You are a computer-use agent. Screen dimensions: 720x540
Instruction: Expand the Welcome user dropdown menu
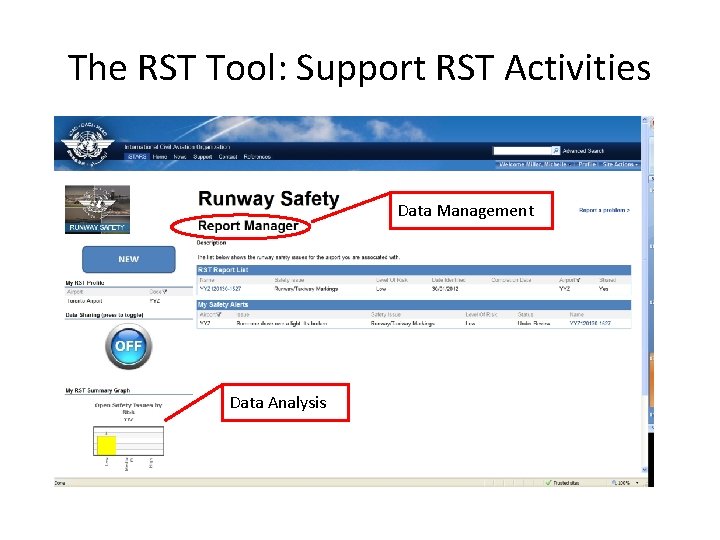[534, 164]
